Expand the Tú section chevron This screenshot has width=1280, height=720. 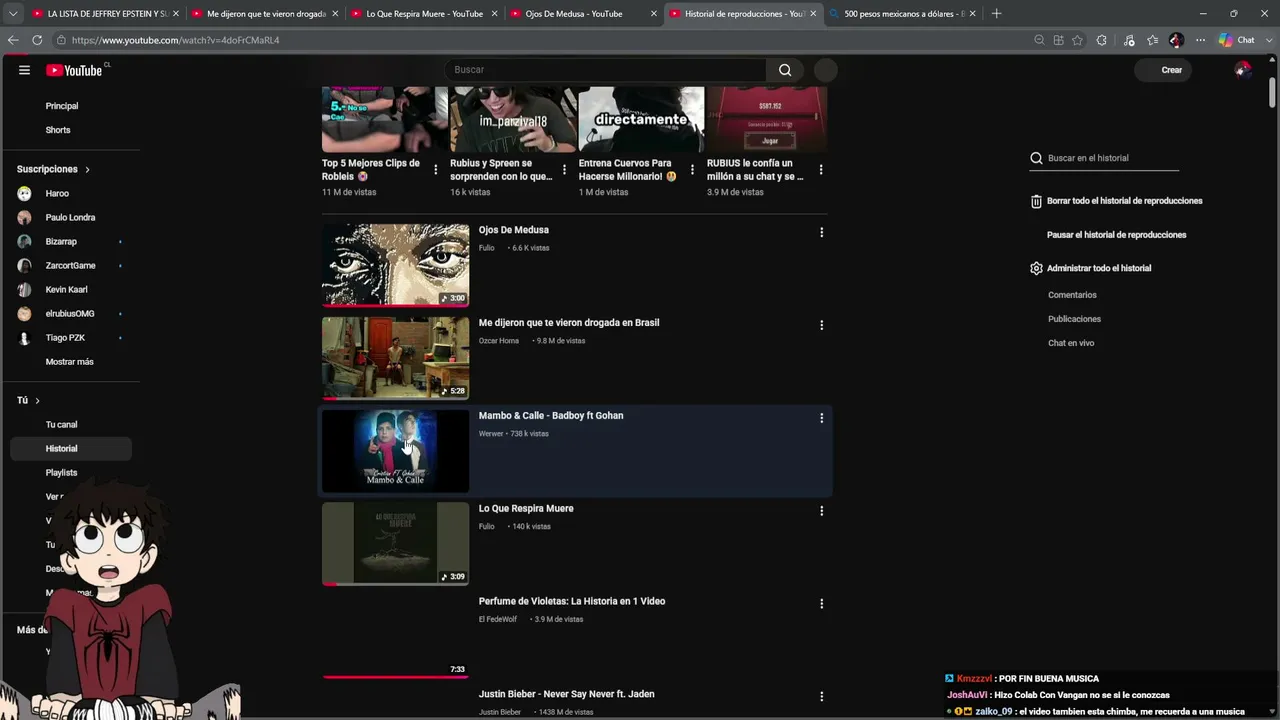[38, 401]
